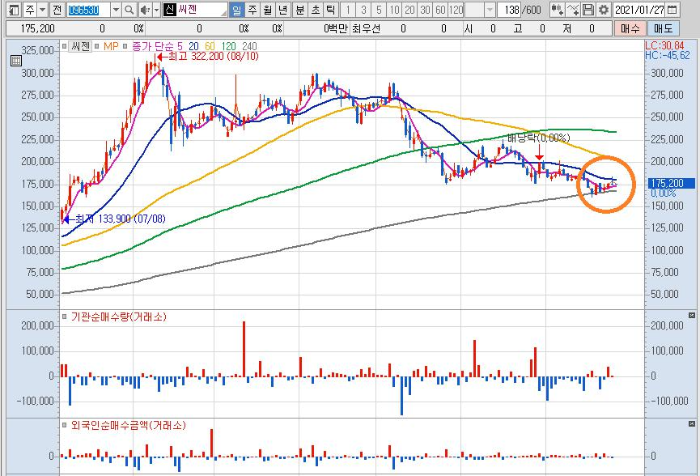Screen dimensions: 700x476
Task: Edit the date field 2021/01/27
Action: point(639,9)
